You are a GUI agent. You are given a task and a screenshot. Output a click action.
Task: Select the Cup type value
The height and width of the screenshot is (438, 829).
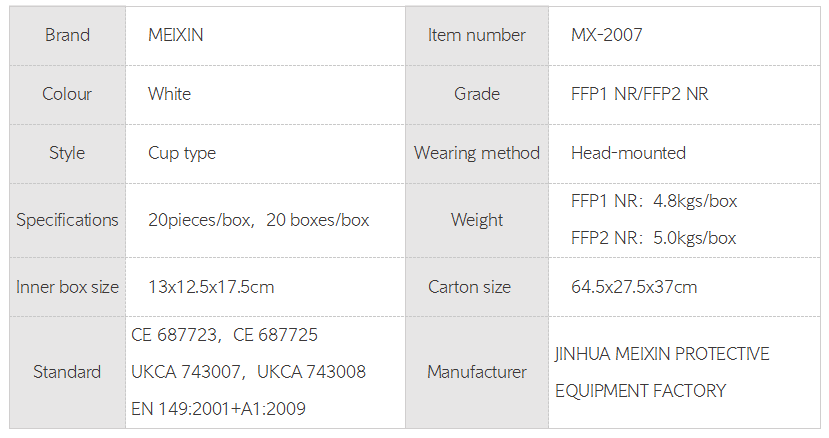tap(182, 153)
